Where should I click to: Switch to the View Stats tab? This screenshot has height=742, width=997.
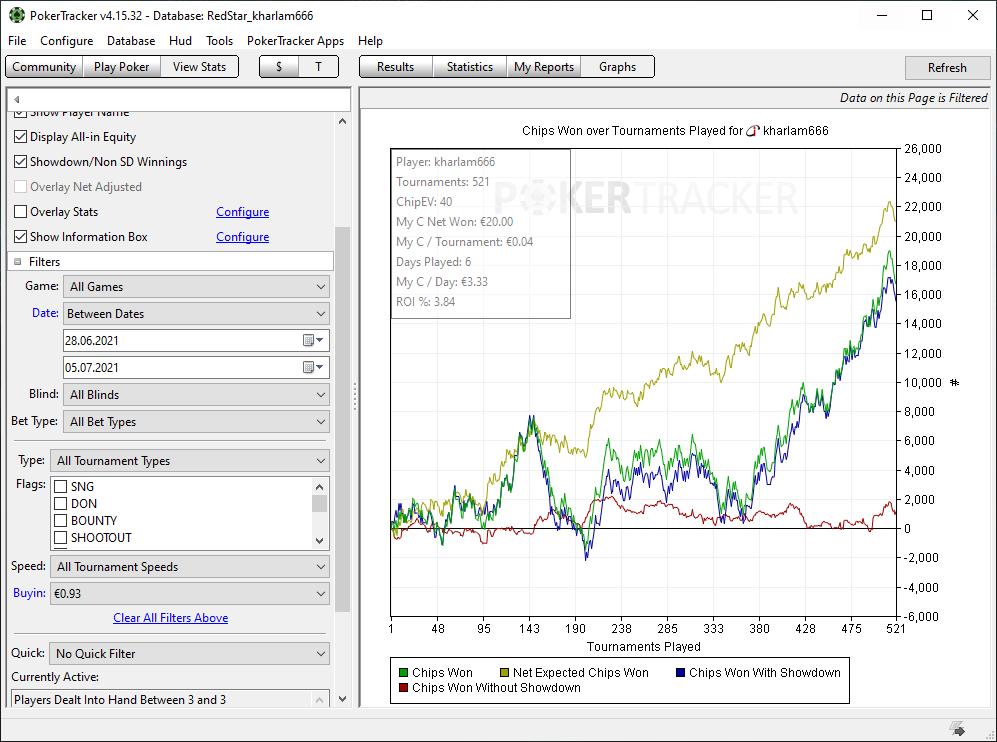tap(199, 67)
